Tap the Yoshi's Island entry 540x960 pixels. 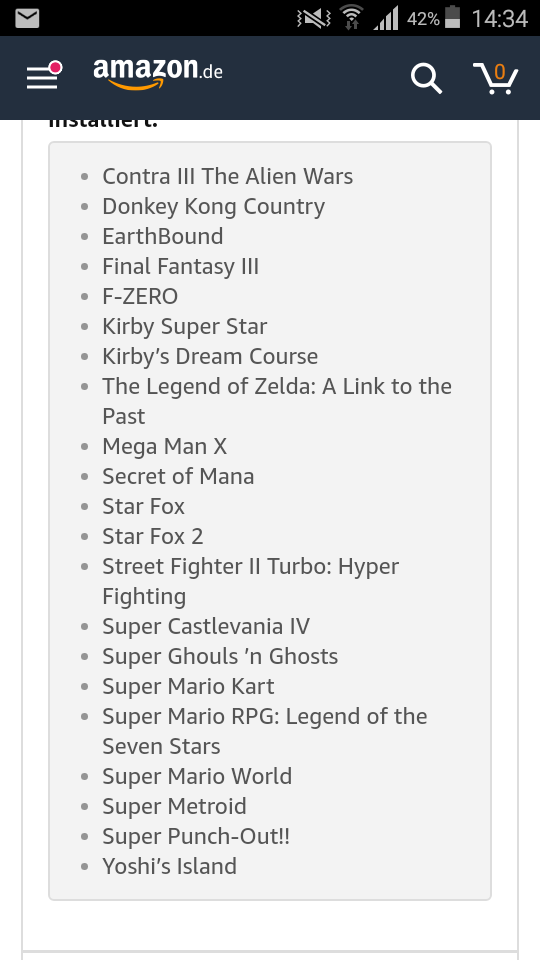click(170, 866)
